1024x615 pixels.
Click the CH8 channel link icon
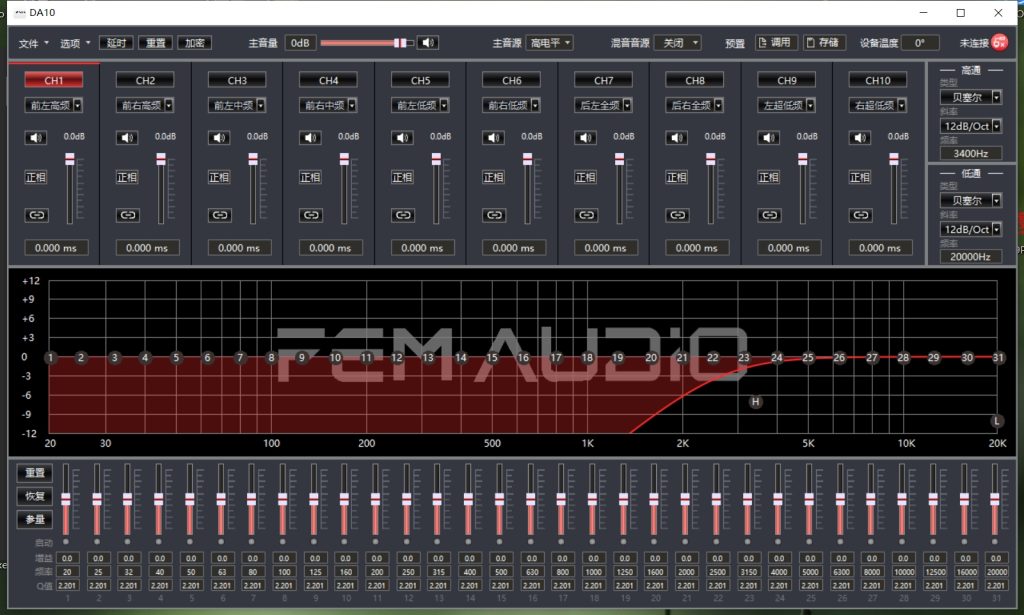click(679, 215)
